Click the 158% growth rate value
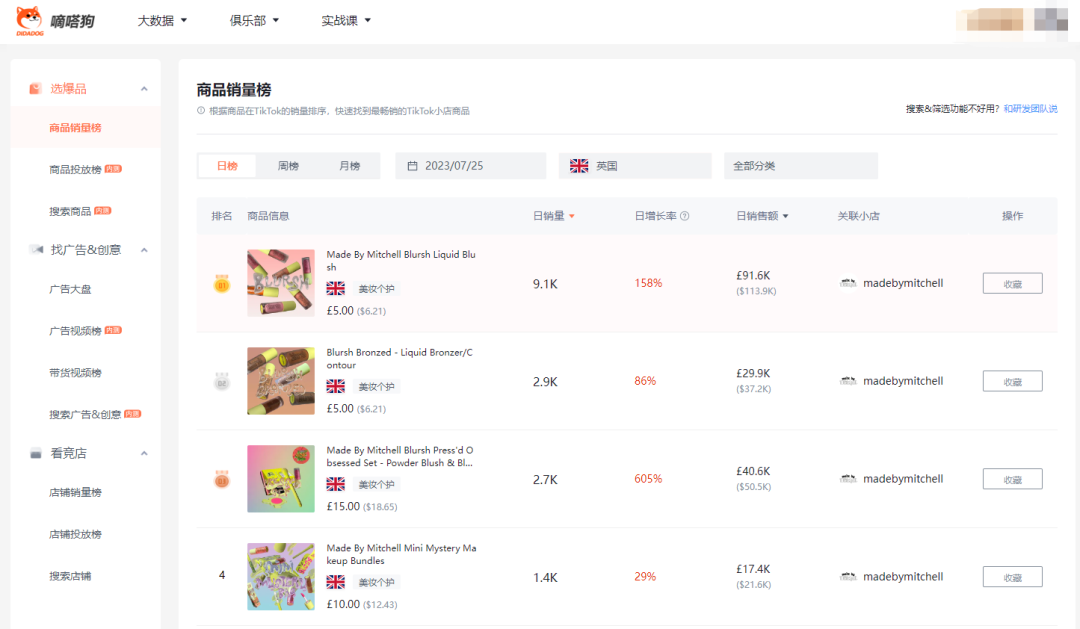 648,283
